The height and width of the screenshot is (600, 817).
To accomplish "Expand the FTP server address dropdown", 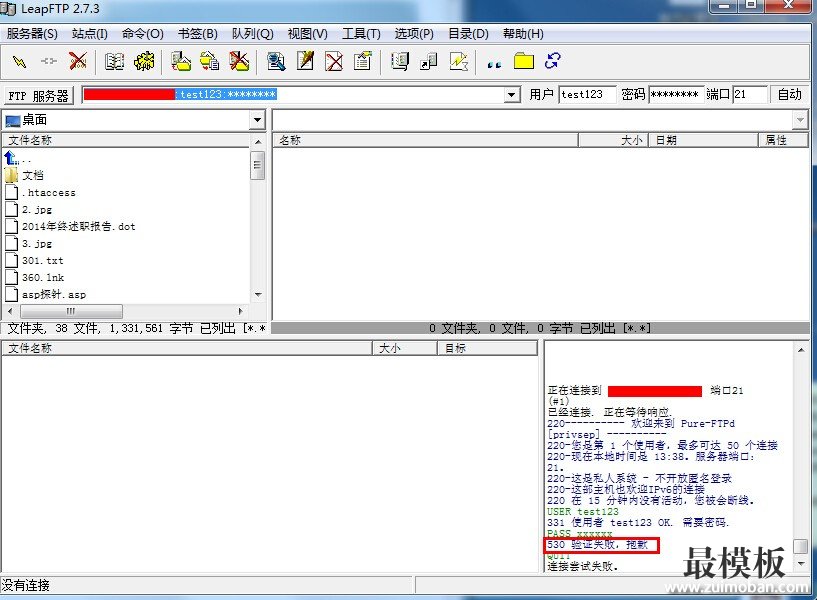I will click(x=512, y=95).
